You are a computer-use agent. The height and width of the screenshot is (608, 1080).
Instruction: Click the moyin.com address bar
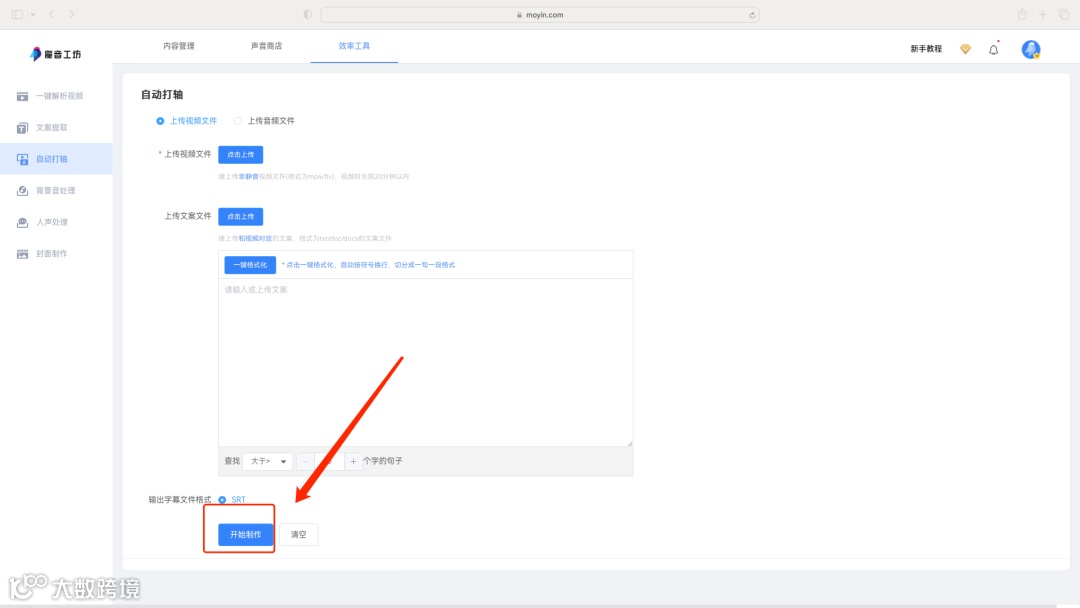click(539, 14)
